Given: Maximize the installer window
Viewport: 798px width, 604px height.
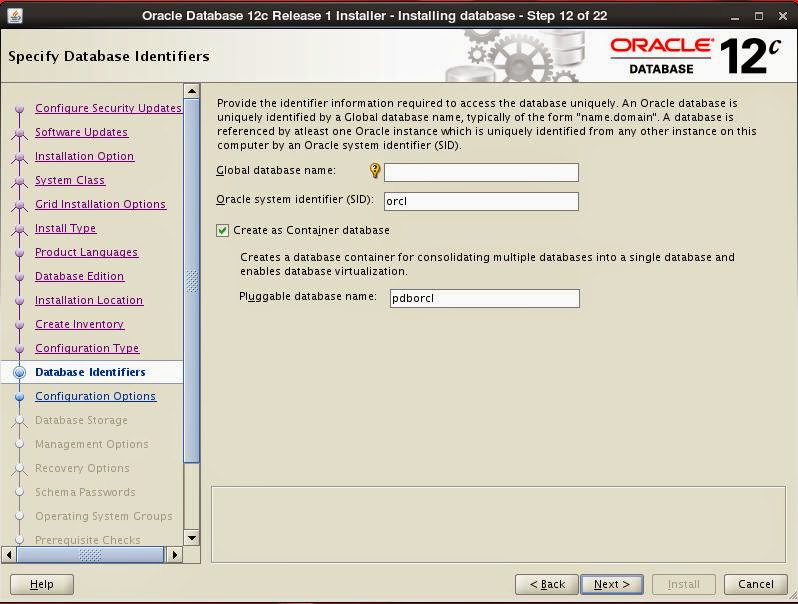Looking at the screenshot, I should coord(759,16).
